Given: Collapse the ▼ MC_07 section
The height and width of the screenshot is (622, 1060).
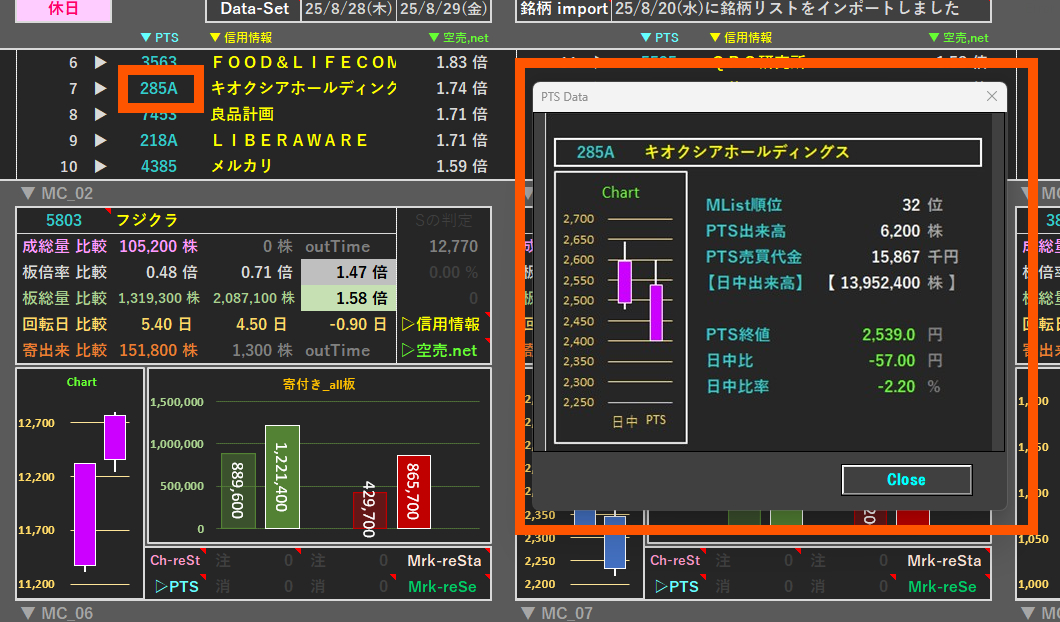Looking at the screenshot, I should [x=557, y=613].
